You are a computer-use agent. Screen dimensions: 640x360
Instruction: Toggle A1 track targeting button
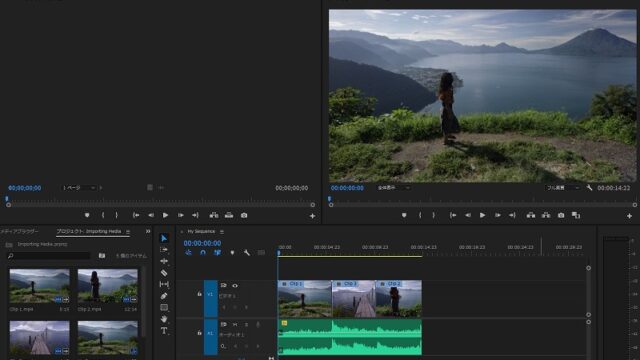[x=211, y=337]
